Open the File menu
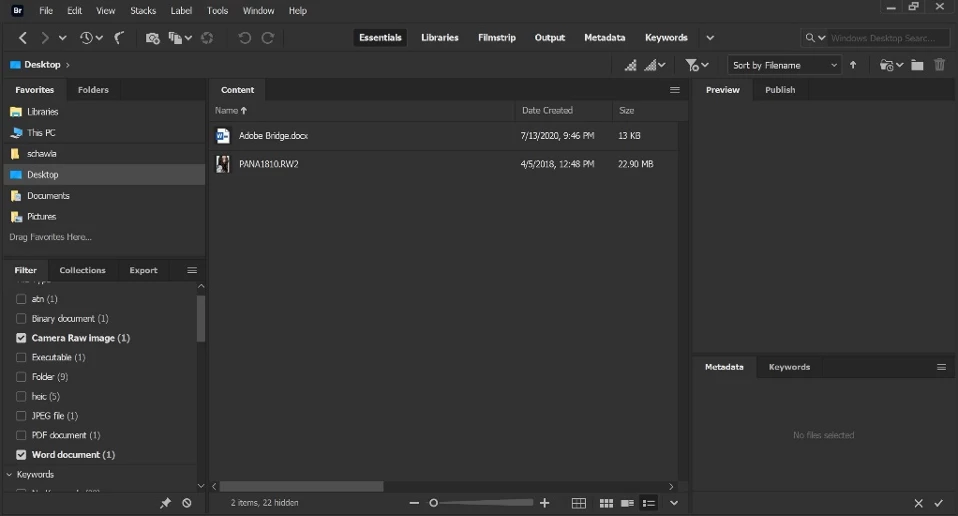958x516 pixels. tap(46, 10)
